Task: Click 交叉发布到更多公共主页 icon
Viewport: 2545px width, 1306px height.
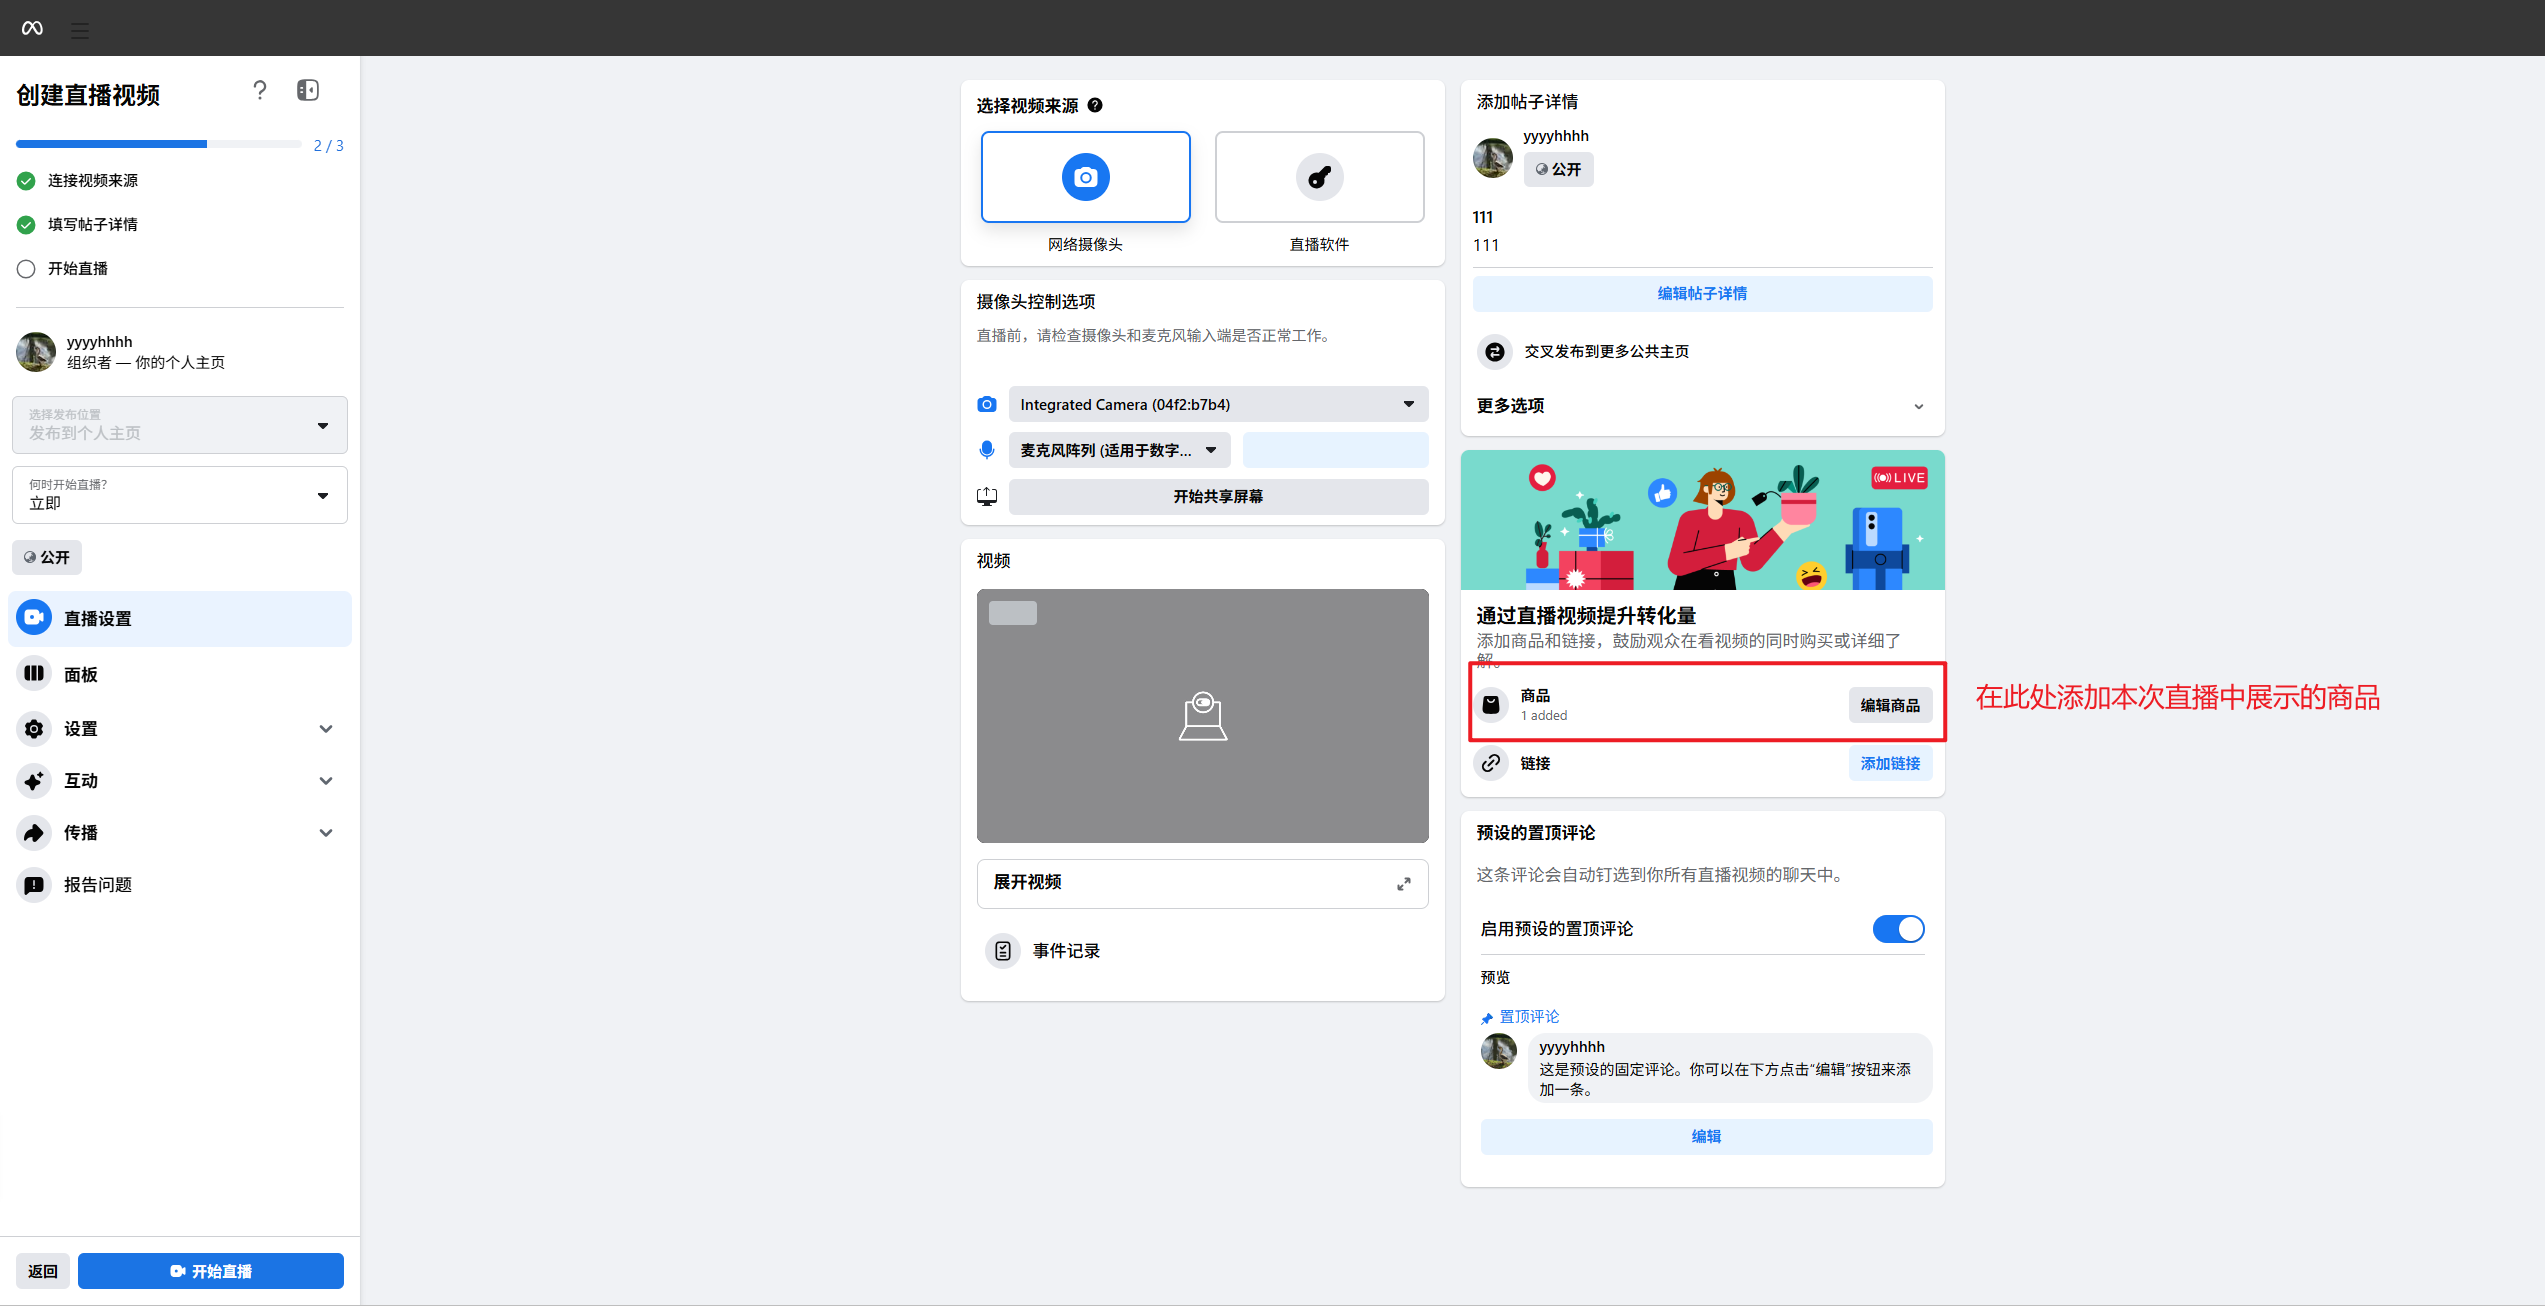Action: tap(1495, 352)
